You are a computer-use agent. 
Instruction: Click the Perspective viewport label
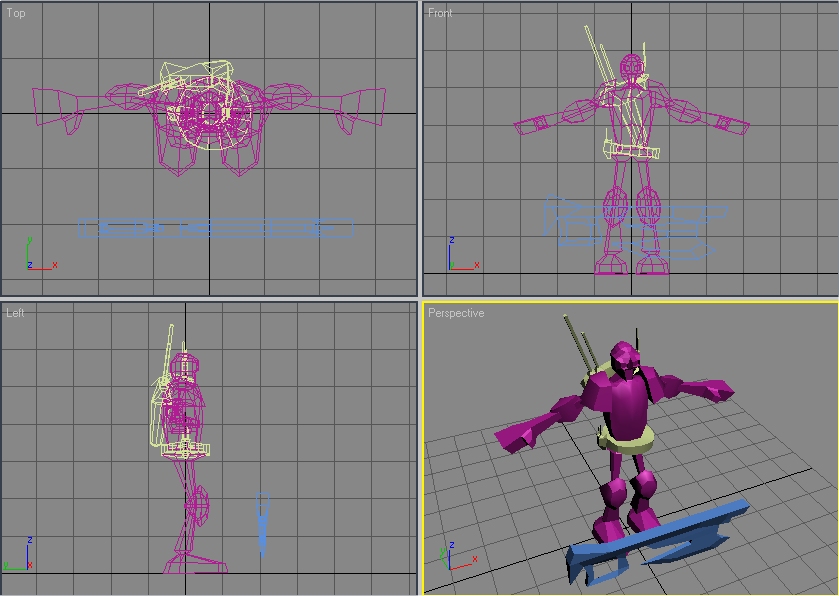point(456,313)
